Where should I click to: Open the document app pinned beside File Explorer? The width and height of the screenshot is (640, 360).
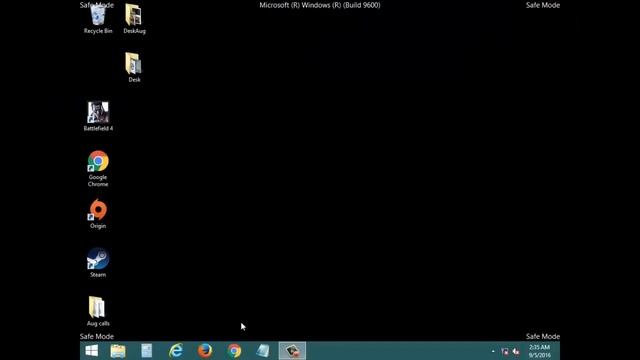click(x=147, y=351)
